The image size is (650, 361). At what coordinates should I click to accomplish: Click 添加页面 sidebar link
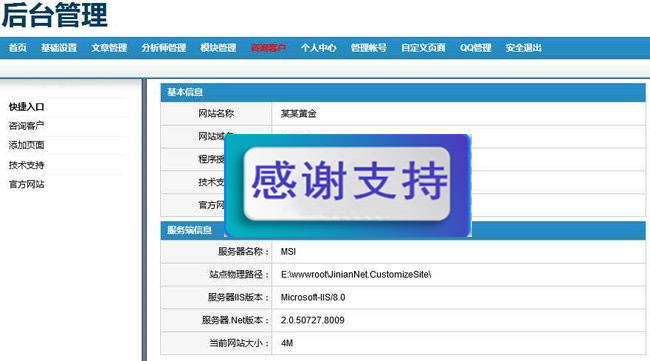click(x=26, y=145)
